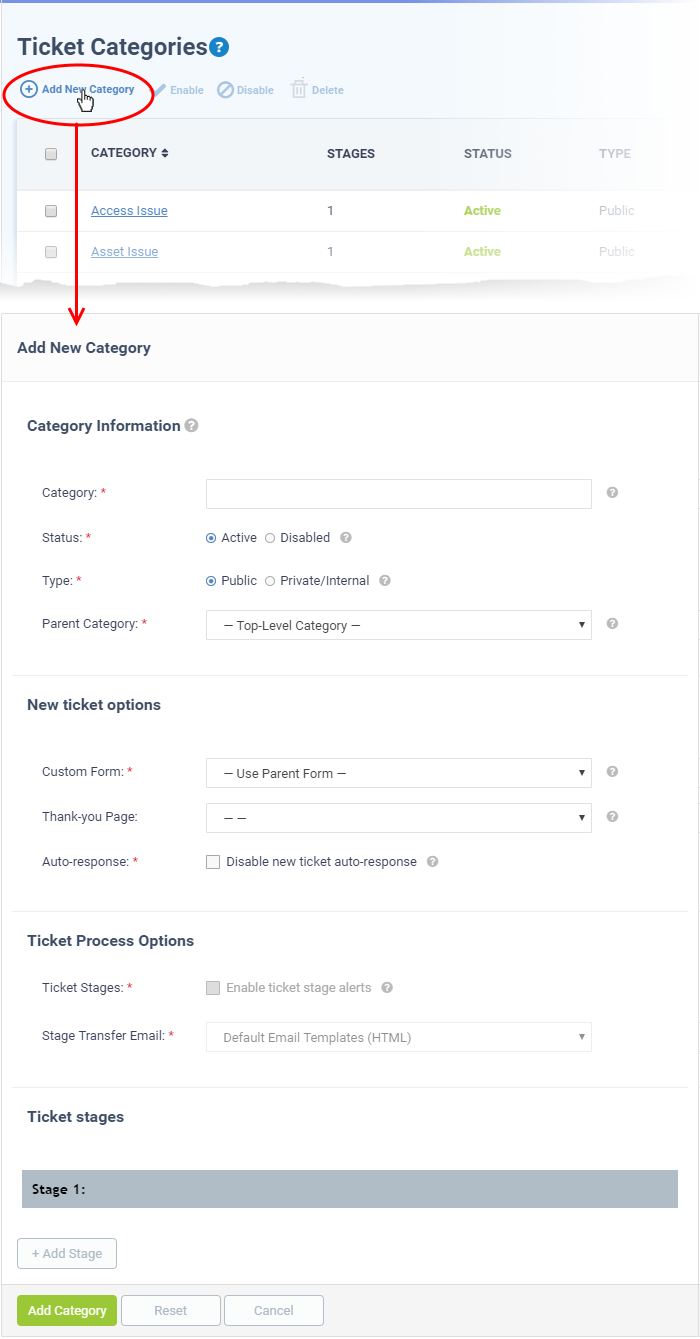Click help icon beside the Category text field

pyautogui.click(x=612, y=492)
